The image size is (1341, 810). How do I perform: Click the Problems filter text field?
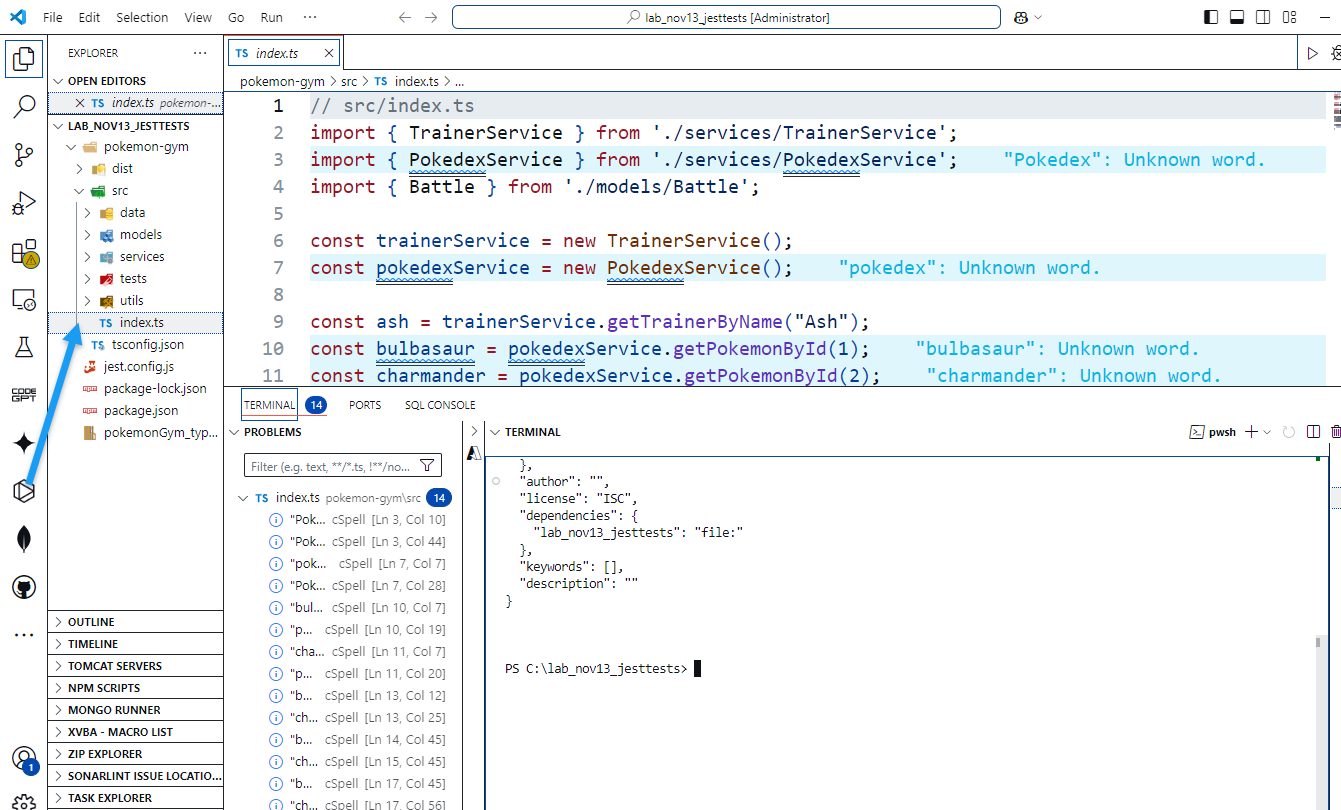(x=332, y=466)
